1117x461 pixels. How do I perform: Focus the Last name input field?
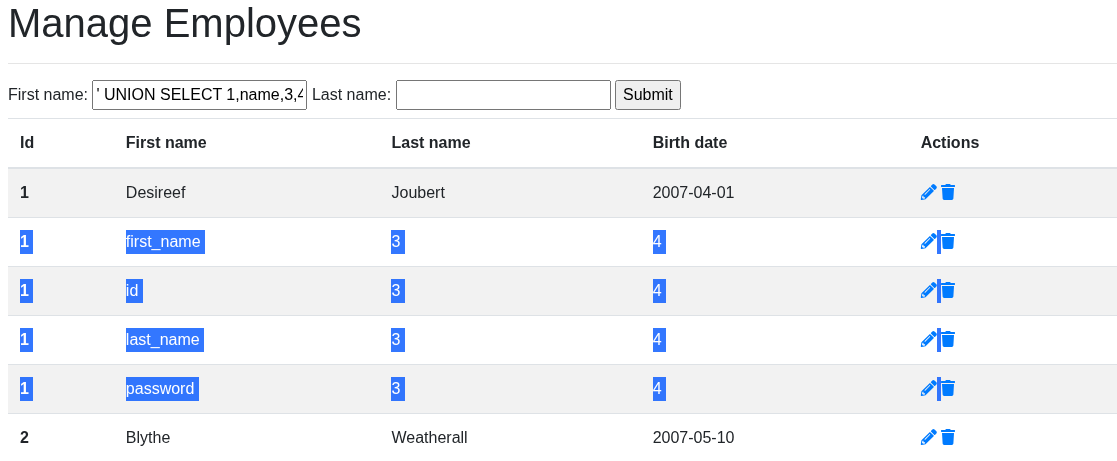point(503,95)
